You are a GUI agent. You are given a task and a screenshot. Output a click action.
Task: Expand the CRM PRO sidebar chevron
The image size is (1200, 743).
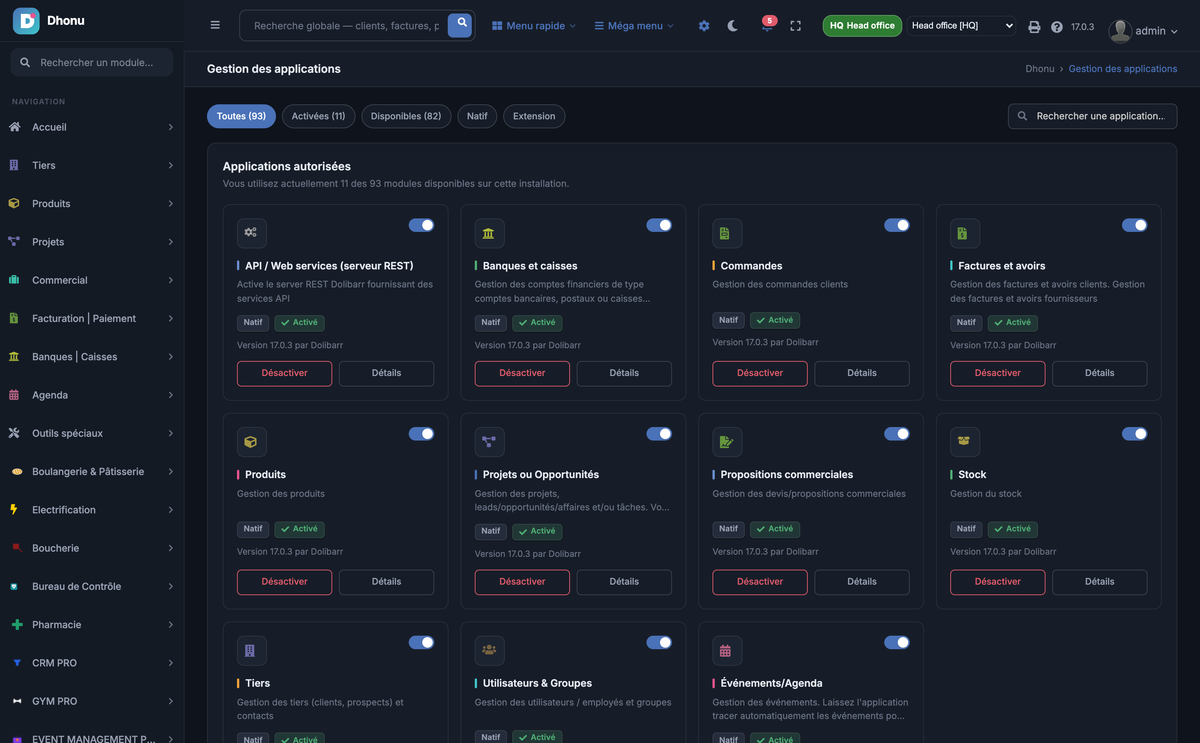[170, 663]
